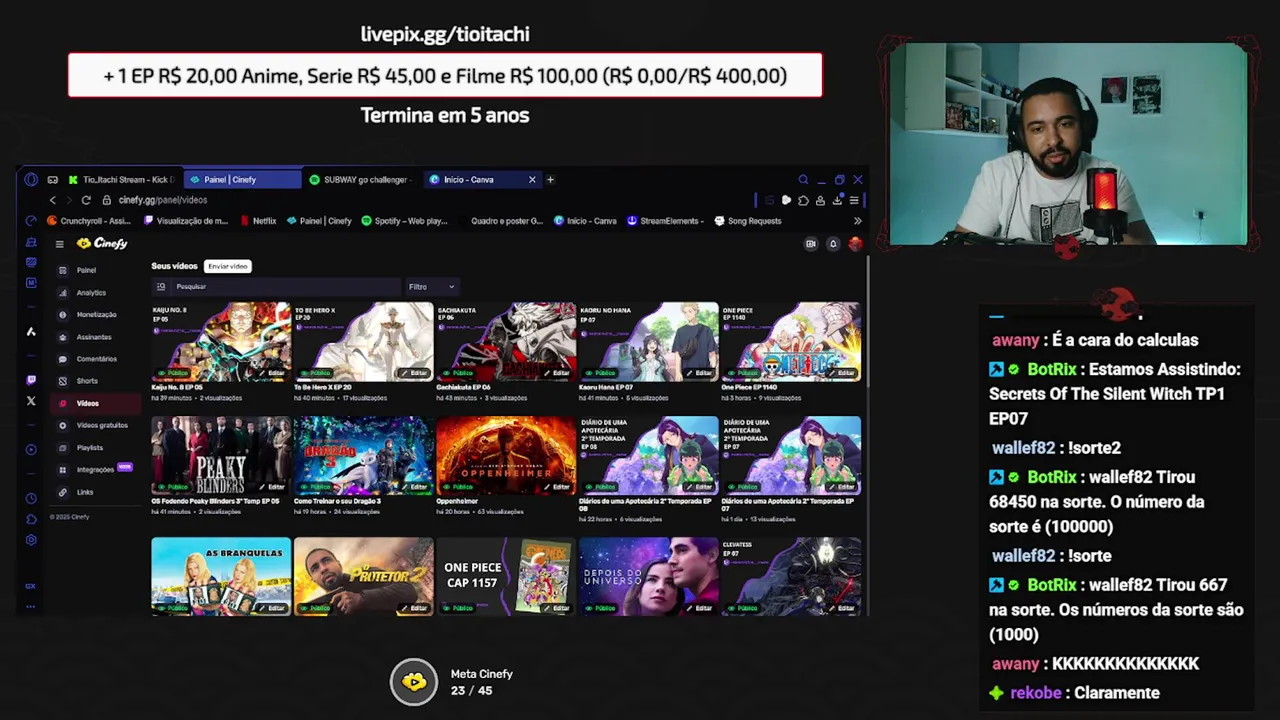Click the browser back arrow
This screenshot has height=720, width=1280.
click(53, 200)
